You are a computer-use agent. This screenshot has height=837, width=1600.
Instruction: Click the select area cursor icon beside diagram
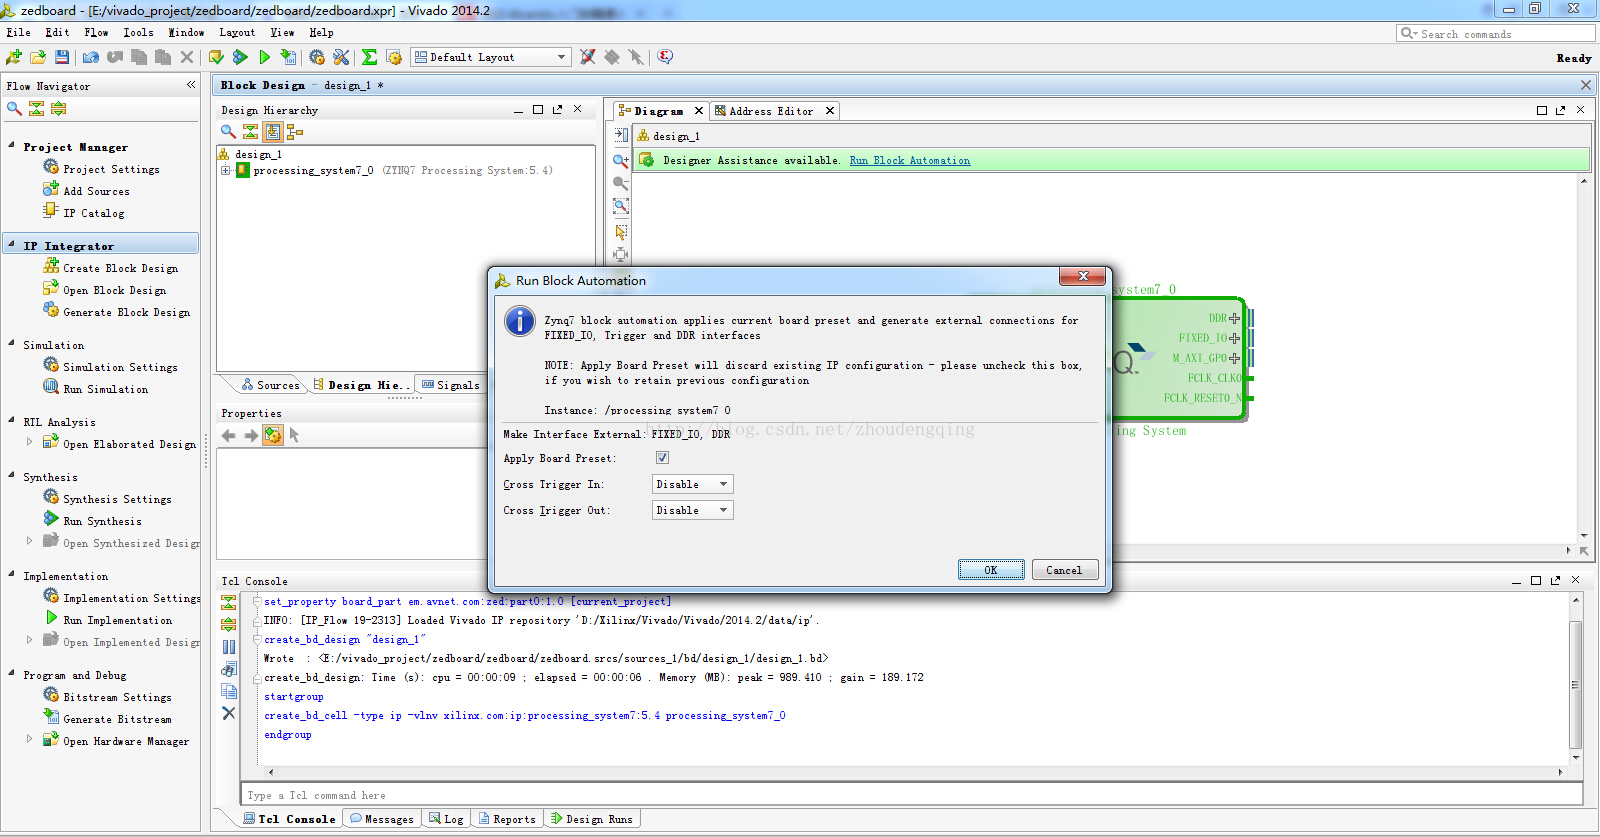621,232
